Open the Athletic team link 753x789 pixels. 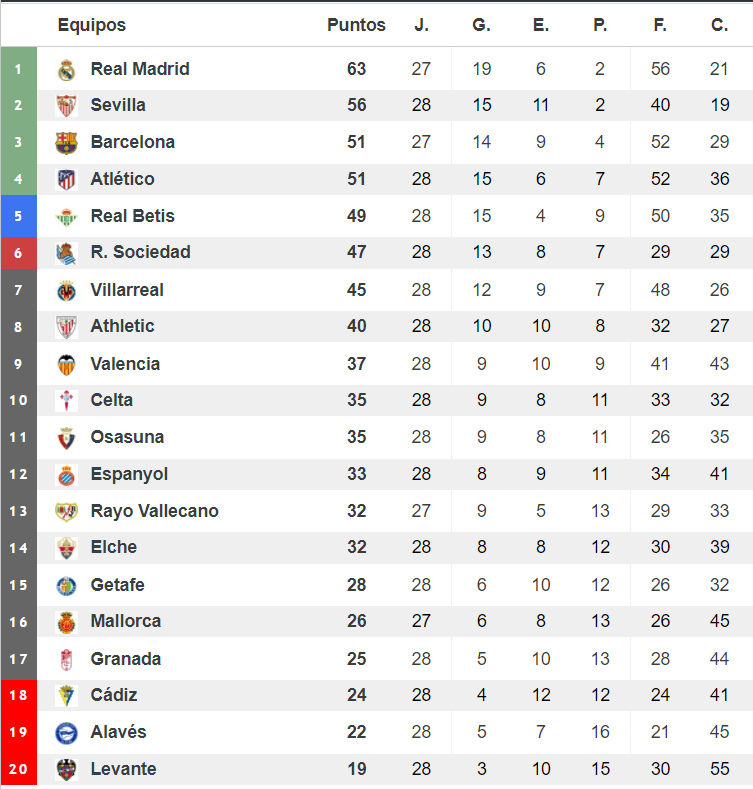pos(122,326)
